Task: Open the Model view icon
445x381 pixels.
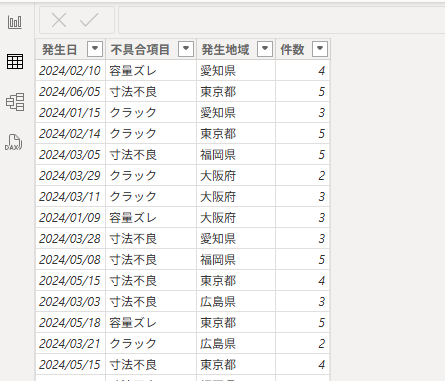Action: coord(15,102)
